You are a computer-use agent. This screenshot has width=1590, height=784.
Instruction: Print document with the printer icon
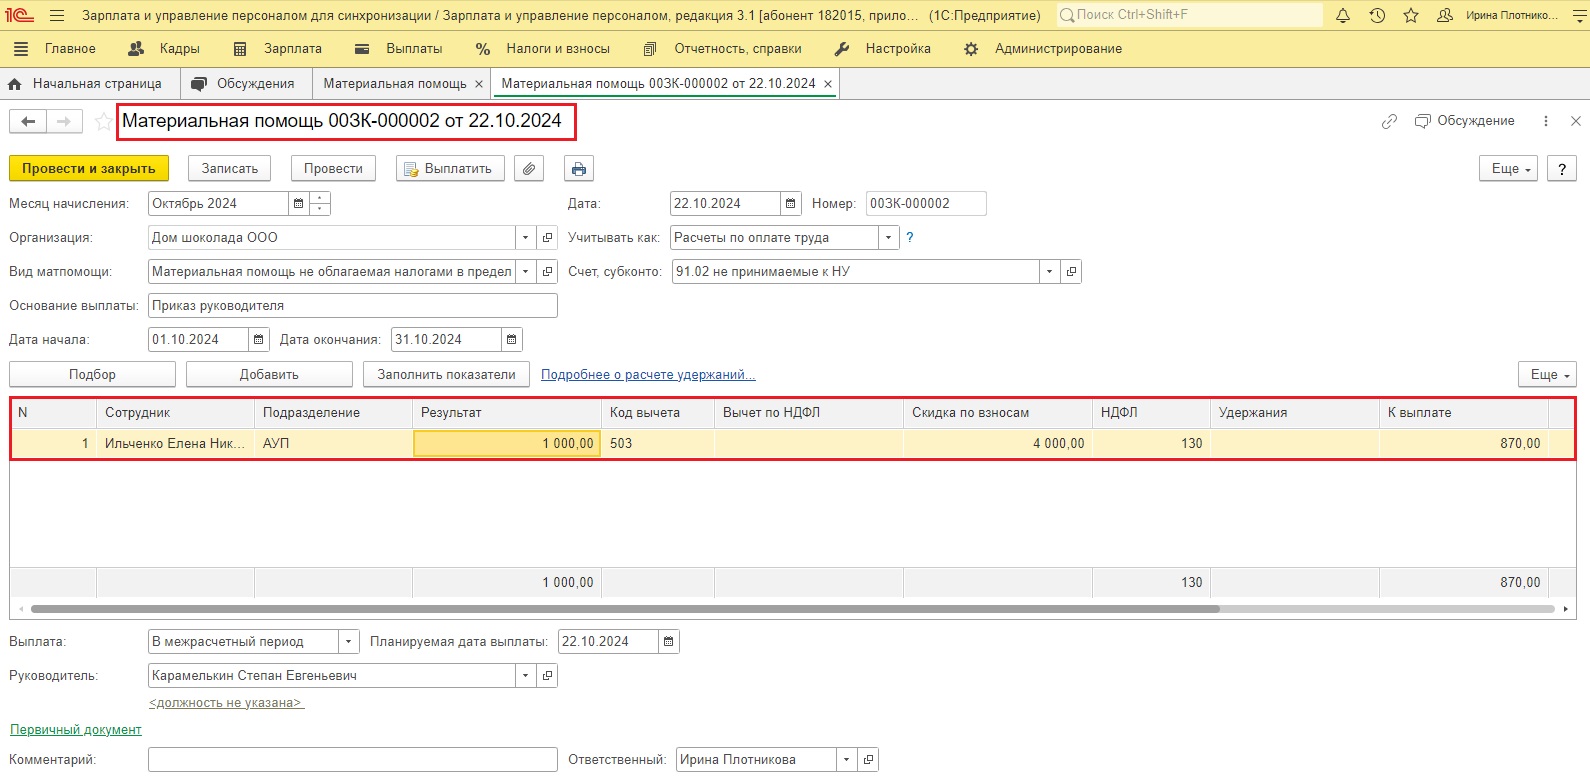tap(579, 169)
